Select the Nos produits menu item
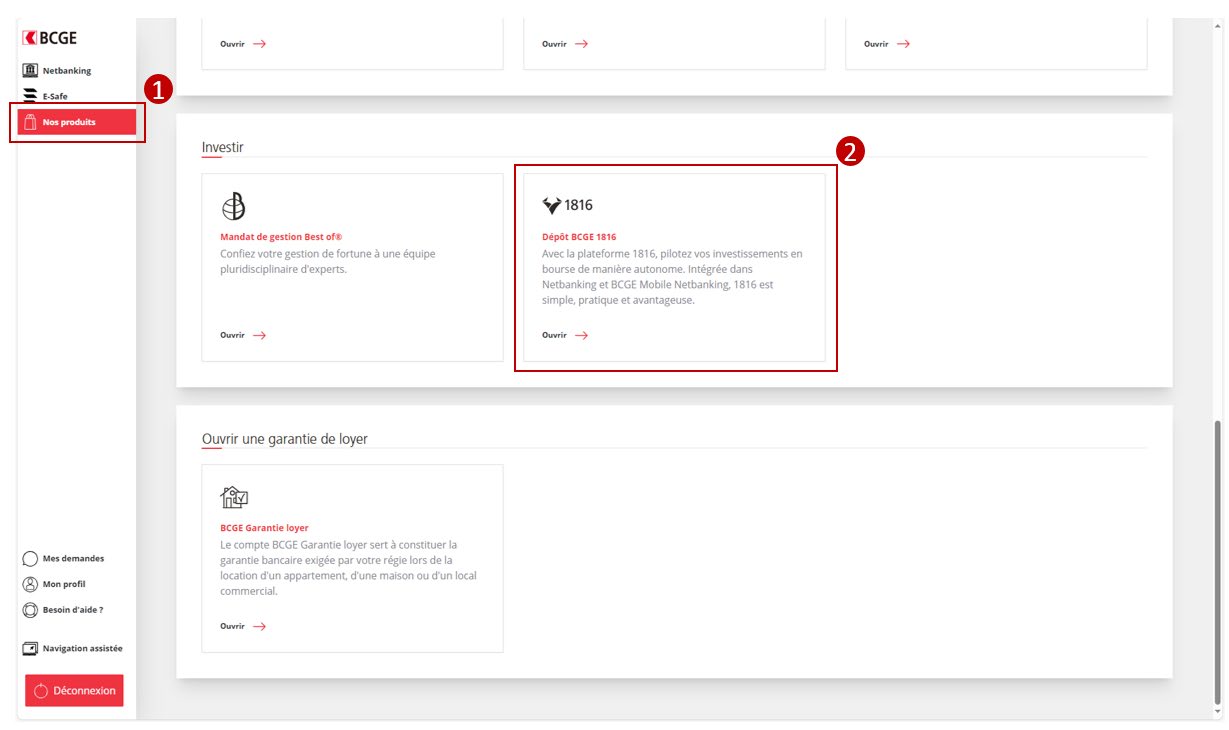Image resolution: width=1229 pixels, height=730 pixels. (76, 122)
